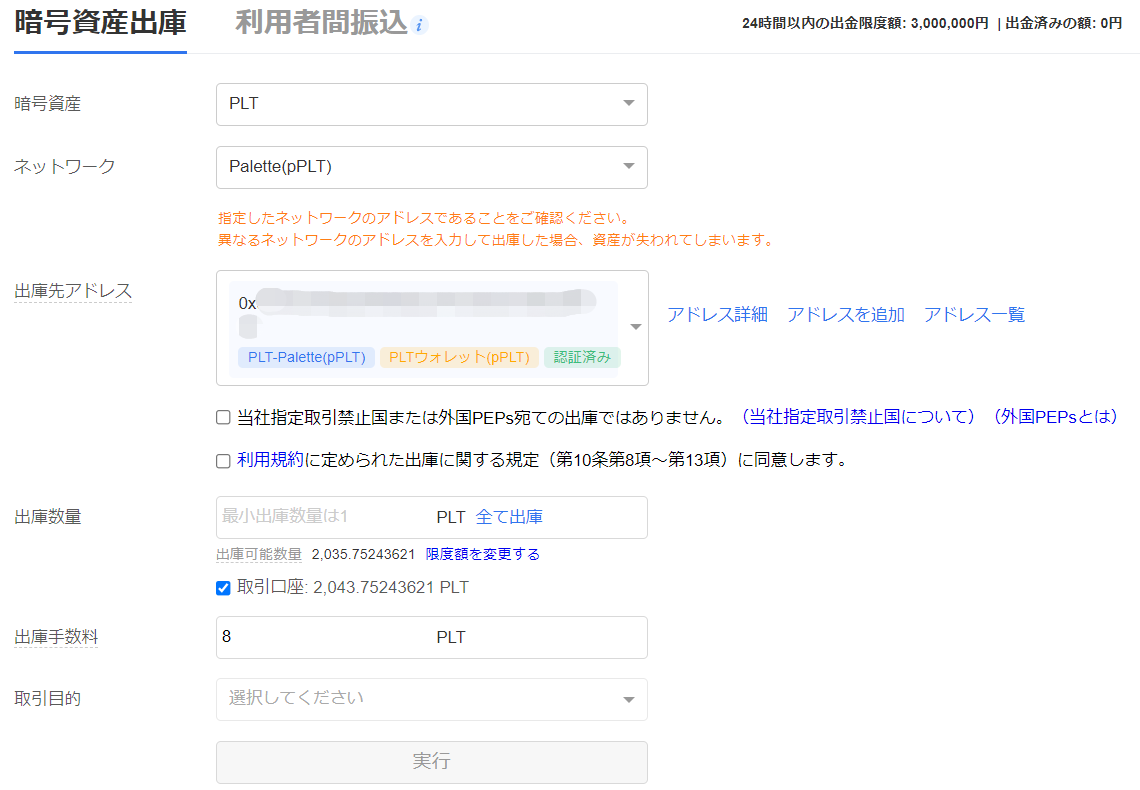This screenshot has width=1140, height=790.
Task: Click the 認証済み badge
Action: pyautogui.click(x=582, y=358)
